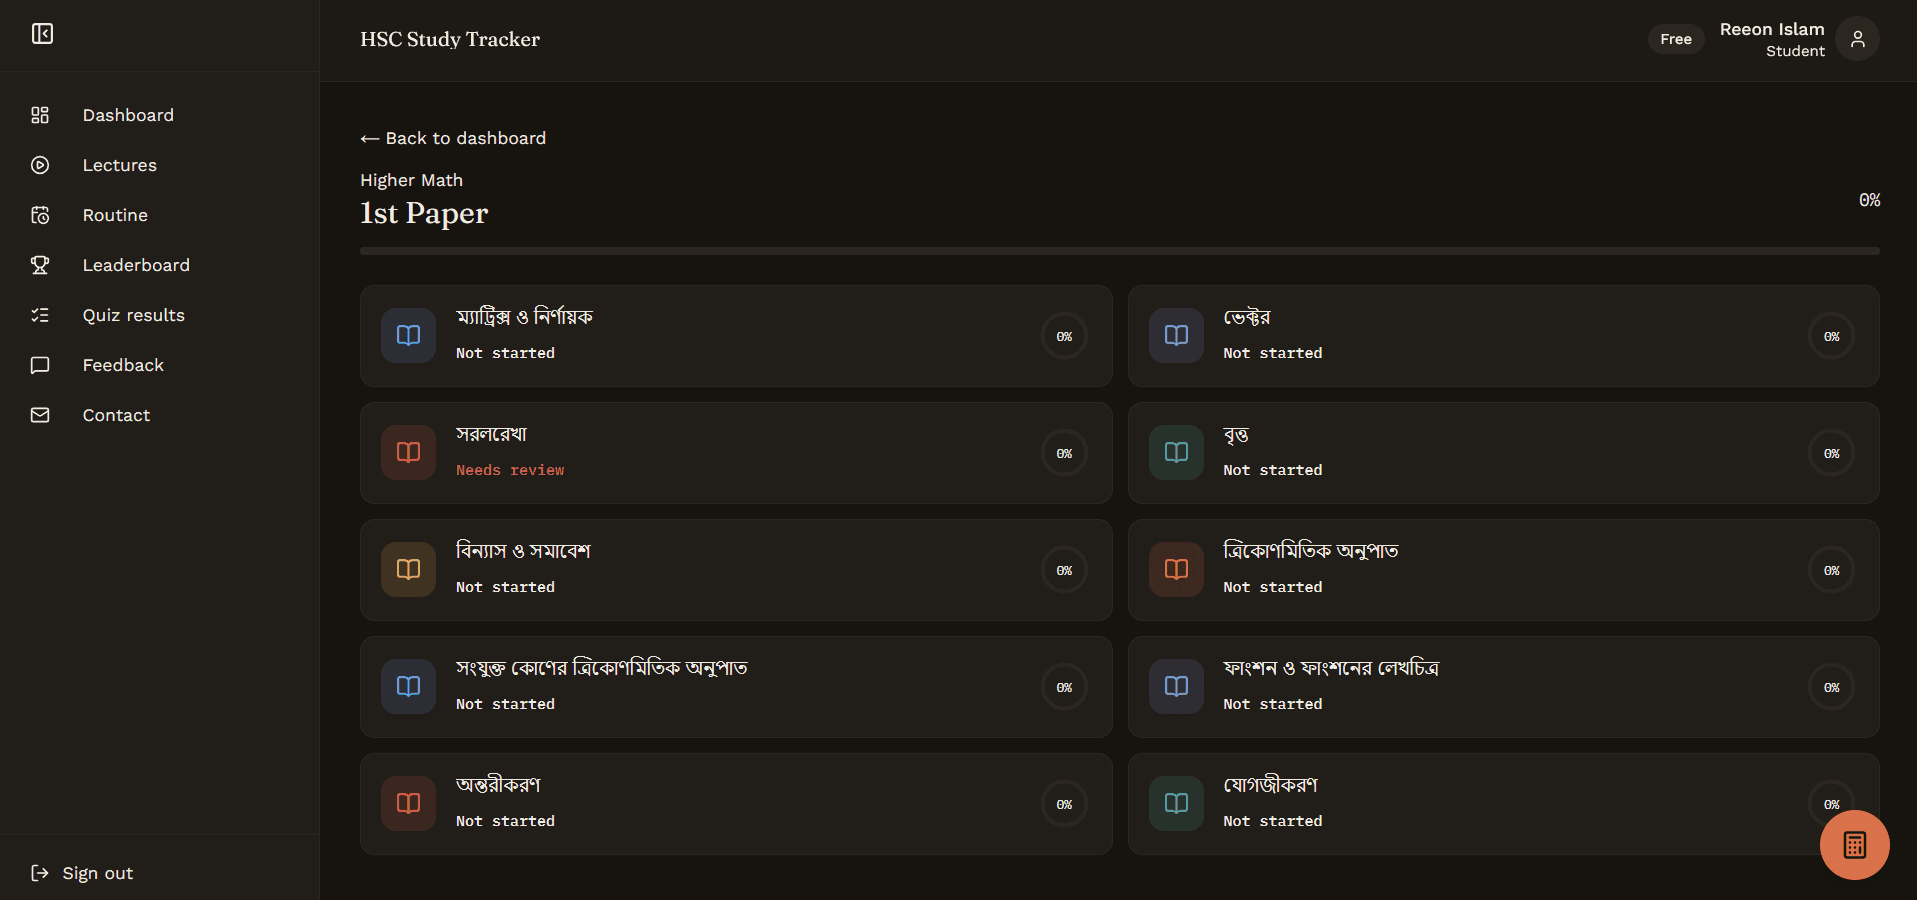Click the Dashboard grid icon

[40, 115]
